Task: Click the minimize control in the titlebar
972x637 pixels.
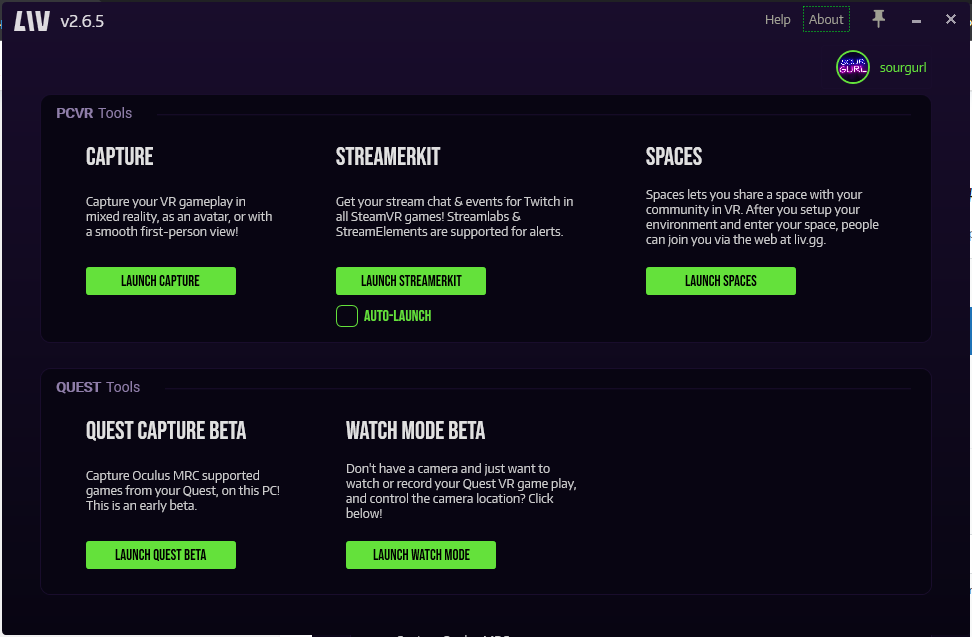Action: [x=915, y=18]
